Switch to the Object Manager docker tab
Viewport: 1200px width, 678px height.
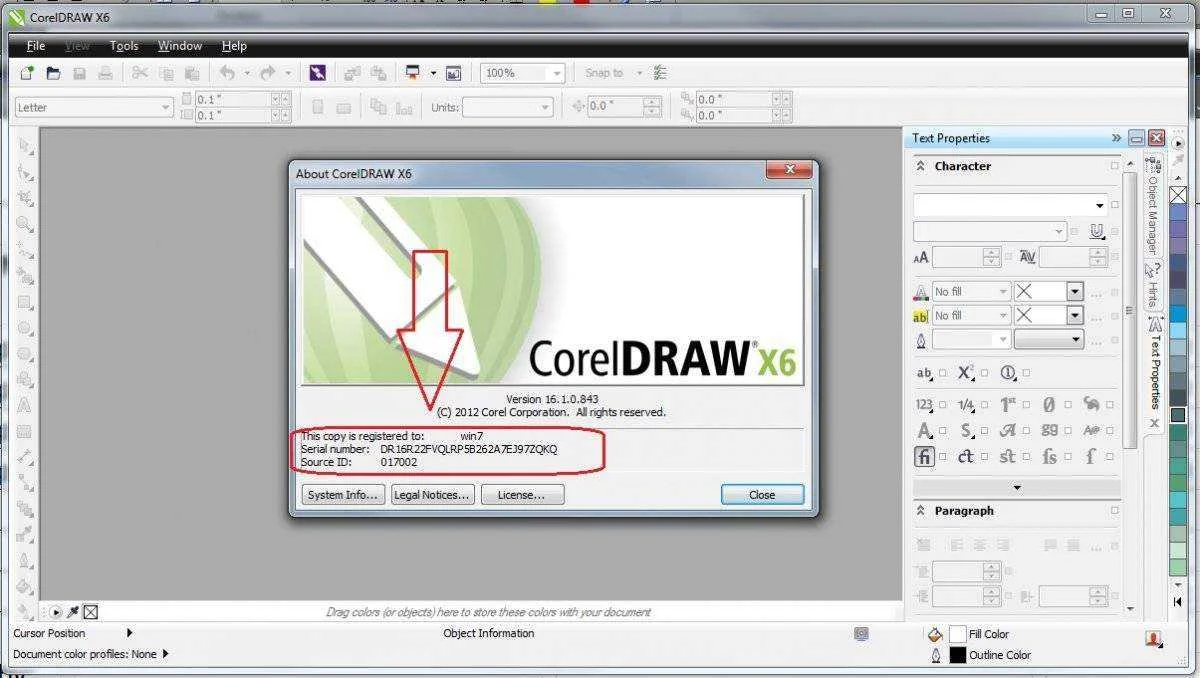click(1152, 206)
